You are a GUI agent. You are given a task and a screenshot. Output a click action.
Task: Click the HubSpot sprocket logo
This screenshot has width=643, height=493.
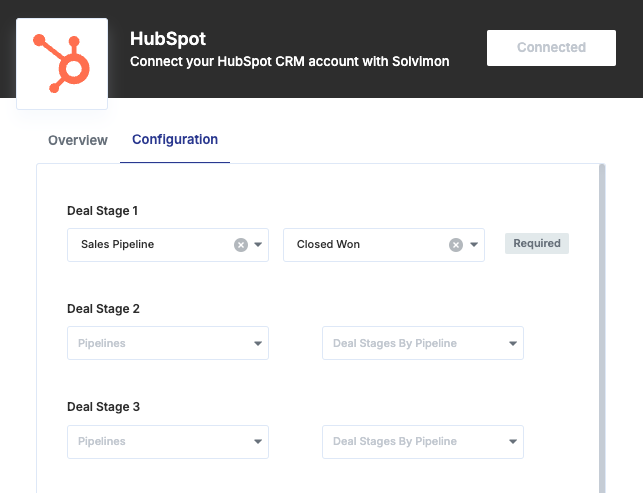tap(62, 64)
